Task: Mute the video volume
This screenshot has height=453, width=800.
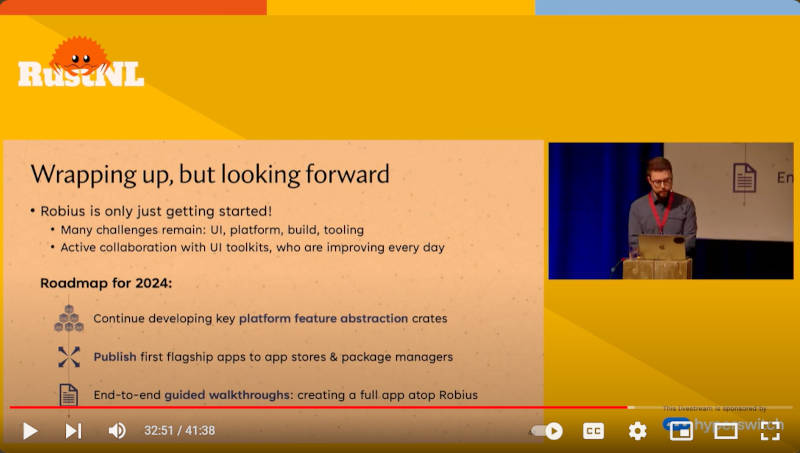Action: (117, 431)
